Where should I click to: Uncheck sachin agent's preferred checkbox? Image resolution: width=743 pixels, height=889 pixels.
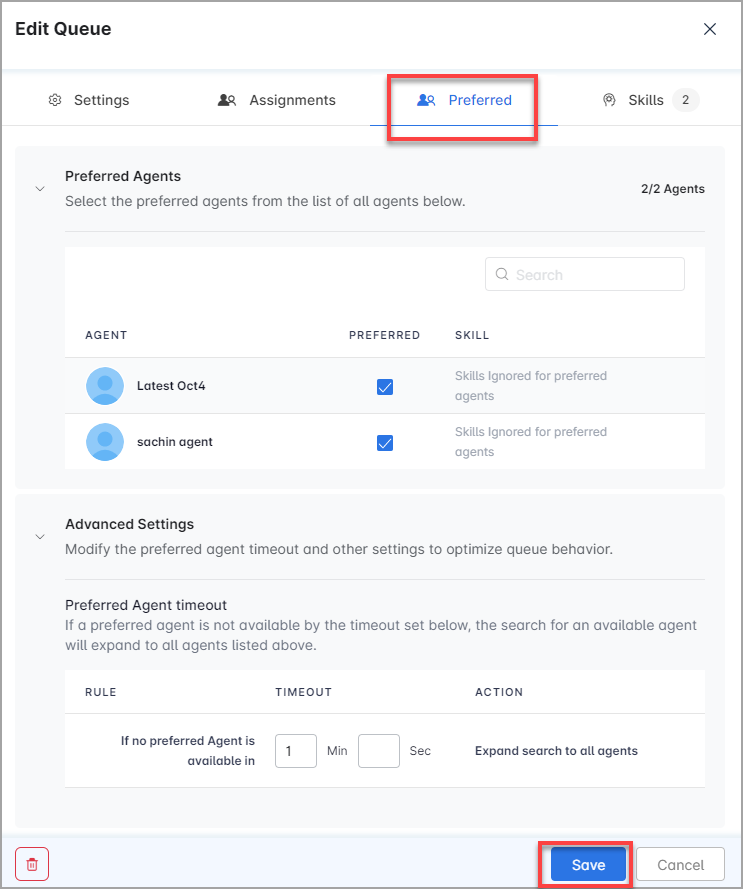[x=385, y=442]
